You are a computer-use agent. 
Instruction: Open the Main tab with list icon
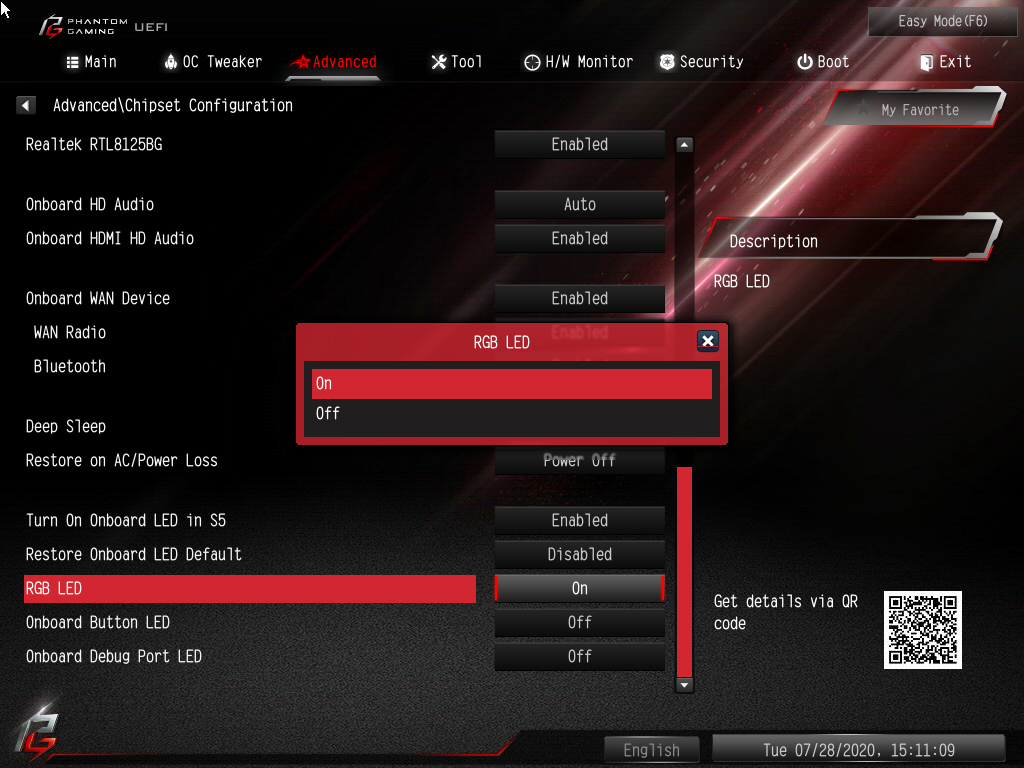(91, 62)
